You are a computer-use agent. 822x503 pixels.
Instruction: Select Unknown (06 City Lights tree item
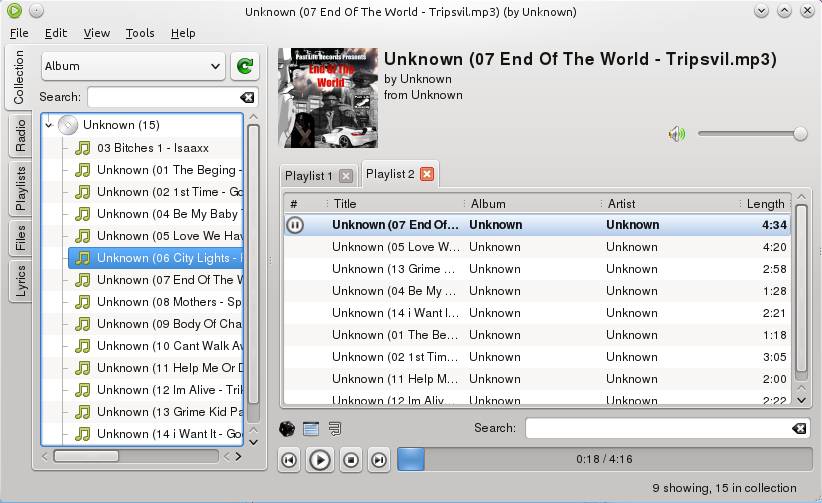[x=156, y=258]
